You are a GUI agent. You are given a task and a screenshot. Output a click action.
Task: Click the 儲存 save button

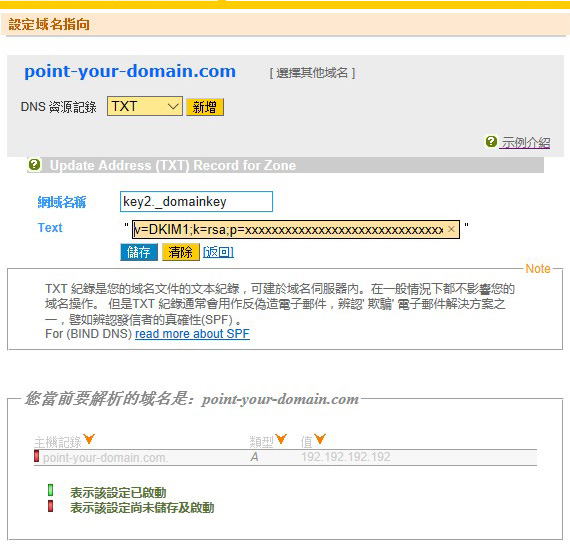(139, 252)
